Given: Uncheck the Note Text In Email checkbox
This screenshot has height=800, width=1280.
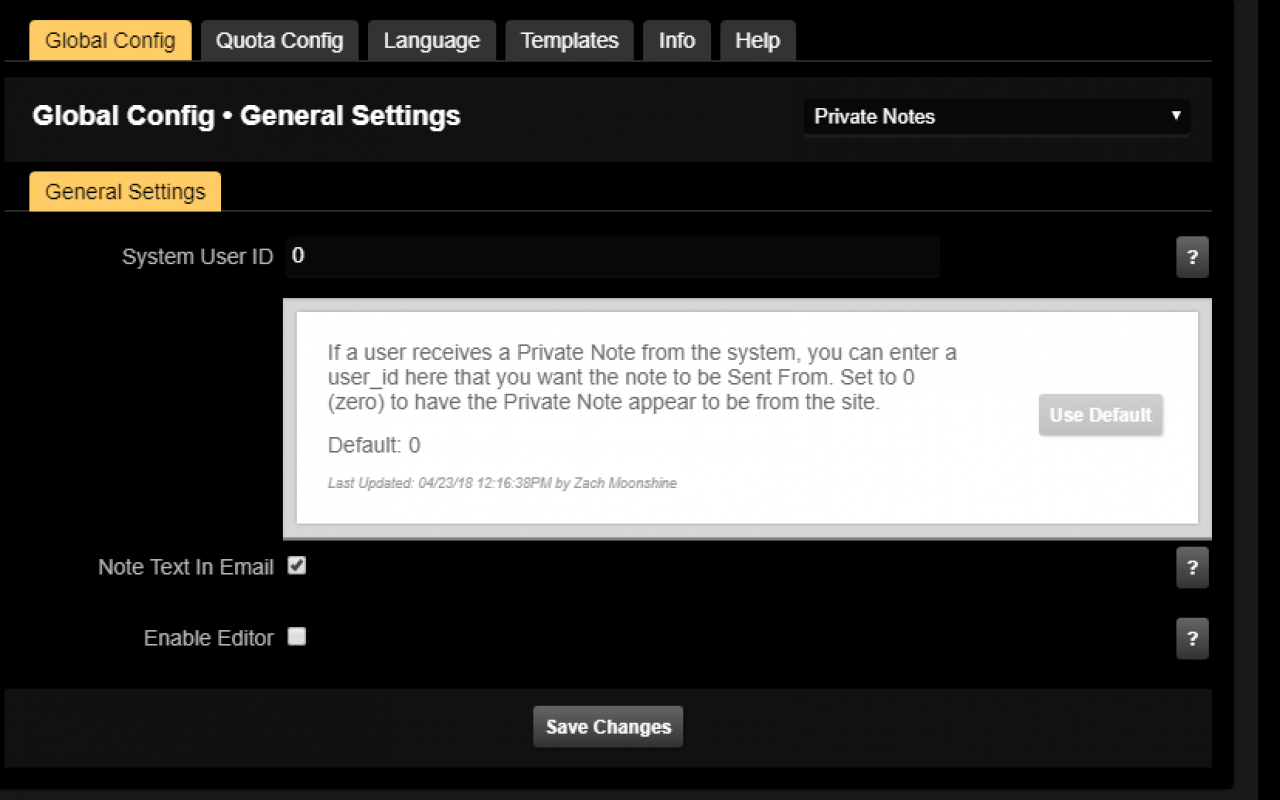Looking at the screenshot, I should pyautogui.click(x=296, y=566).
